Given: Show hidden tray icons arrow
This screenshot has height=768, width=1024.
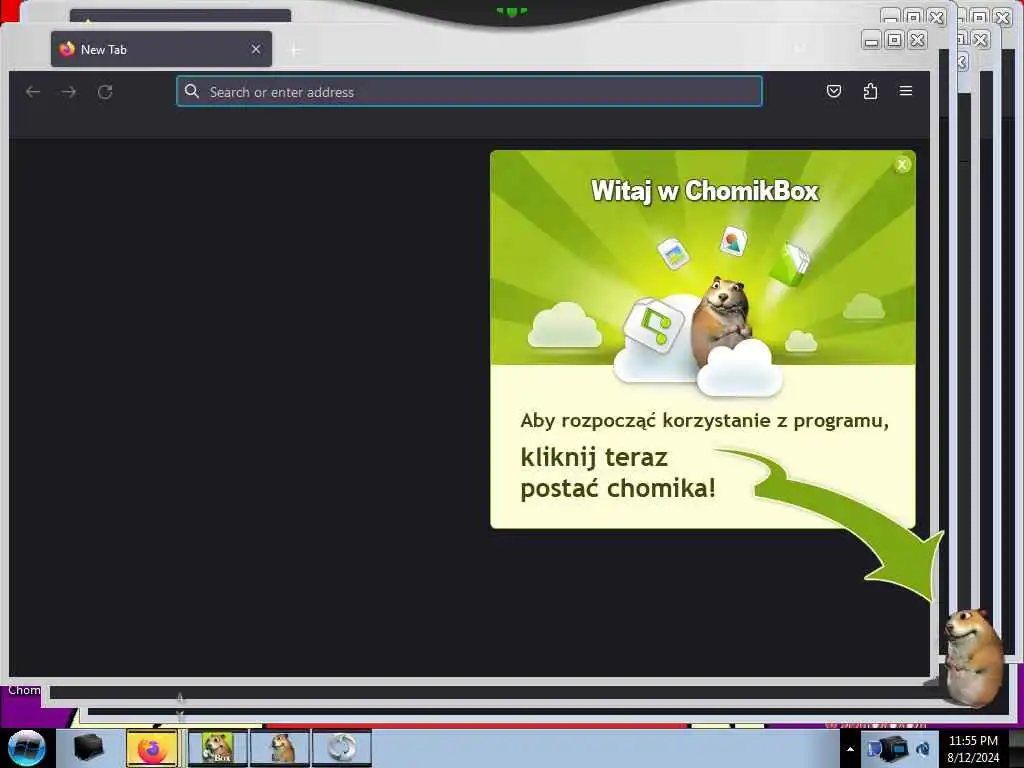Looking at the screenshot, I should (x=850, y=749).
